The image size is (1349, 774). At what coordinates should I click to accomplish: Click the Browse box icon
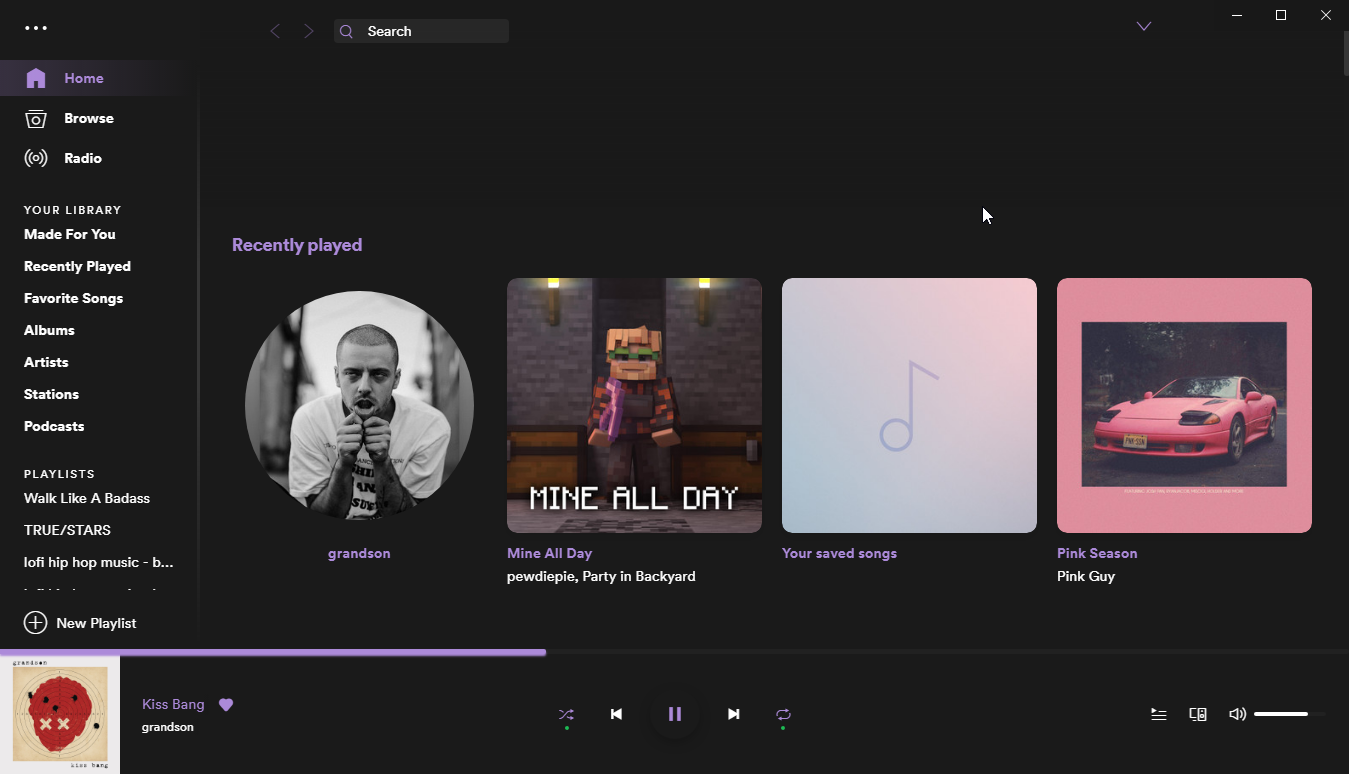click(36, 118)
